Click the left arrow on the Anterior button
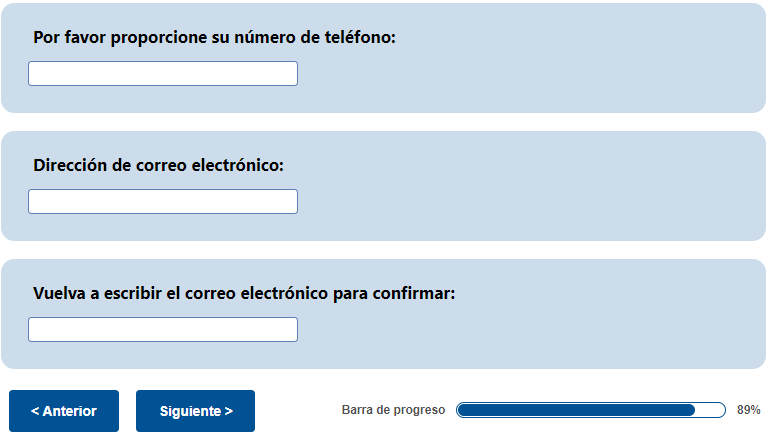The height and width of the screenshot is (442, 769). pos(35,411)
